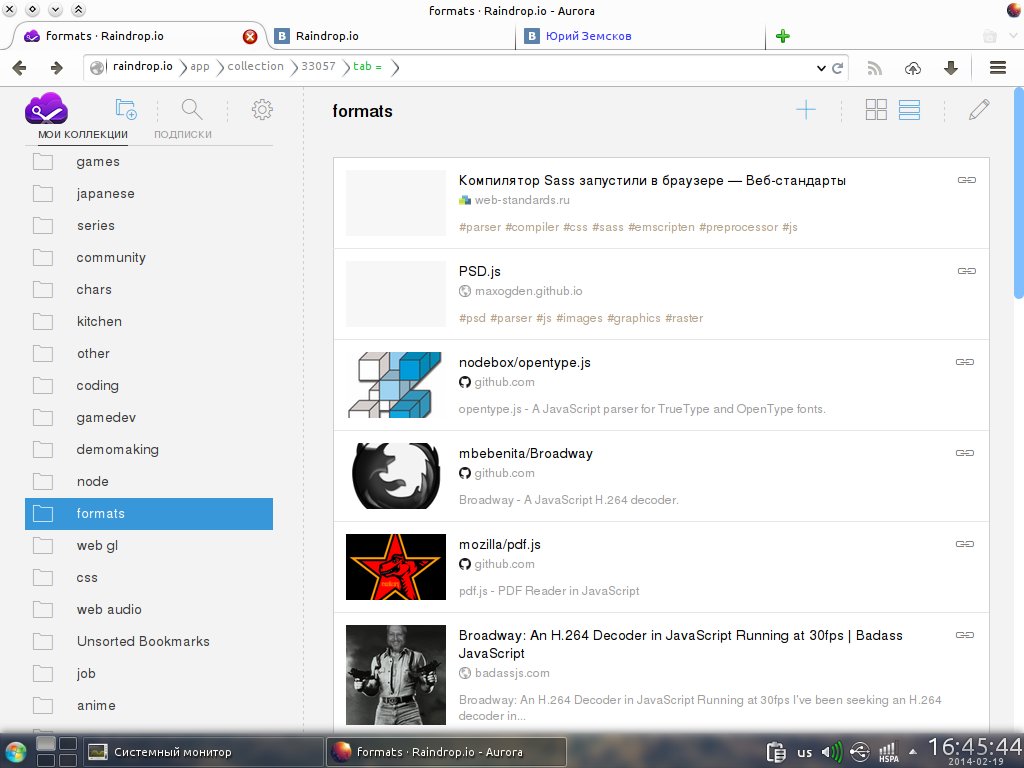Click the volume icon in system tray
The height and width of the screenshot is (768, 1024).
coord(831,752)
